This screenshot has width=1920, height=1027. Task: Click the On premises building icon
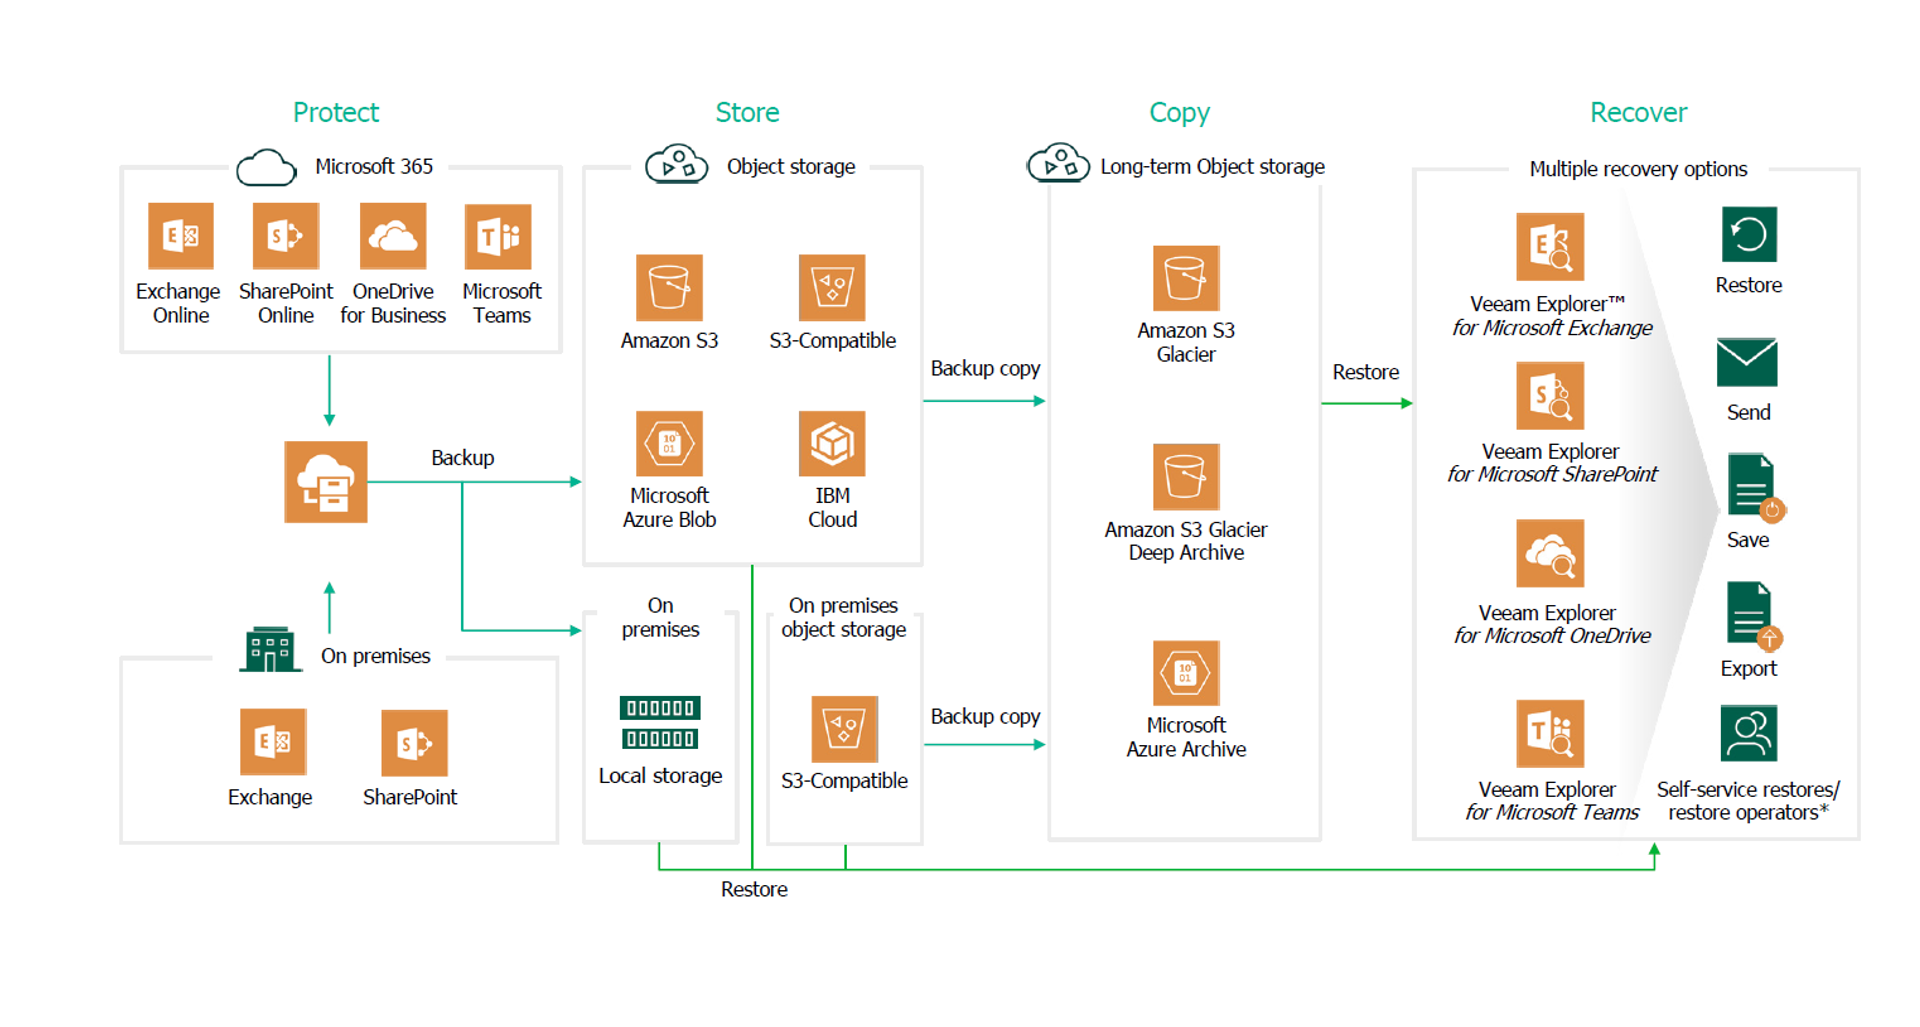pos(270,649)
